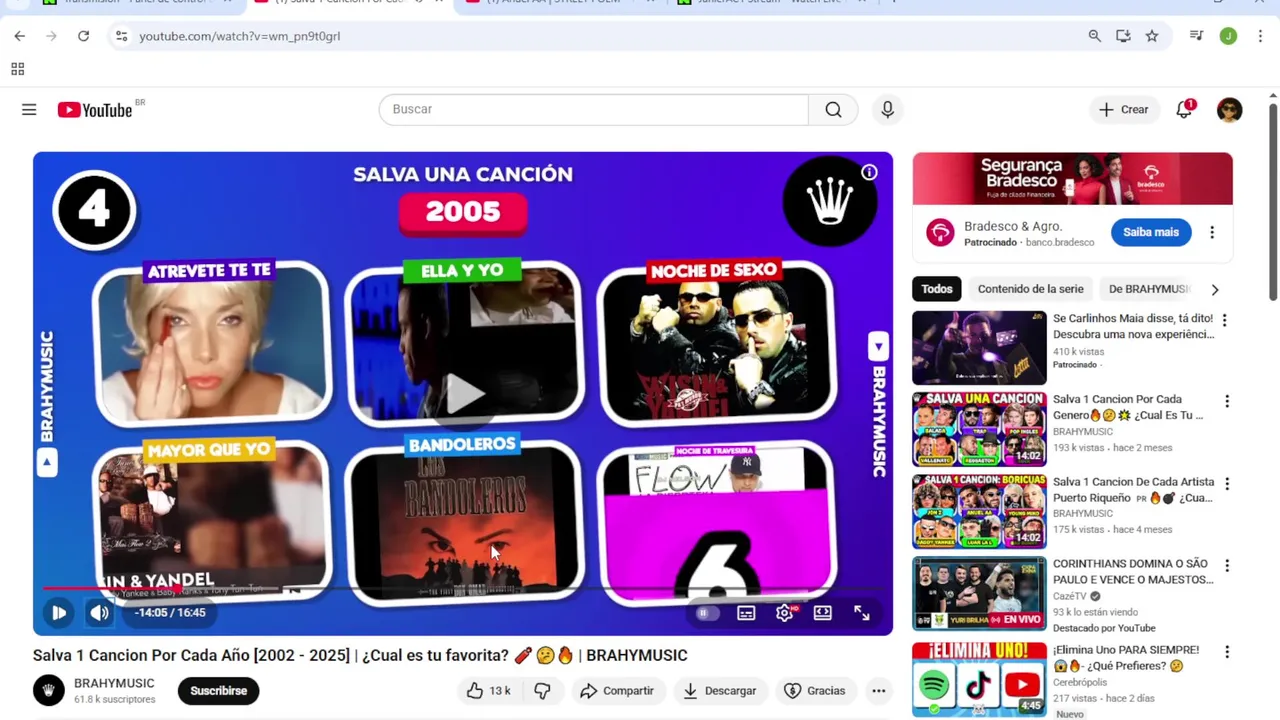This screenshot has width=1280, height=720.
Task: Open Artista Puerto Riqueño video title
Action: pos(1133,490)
